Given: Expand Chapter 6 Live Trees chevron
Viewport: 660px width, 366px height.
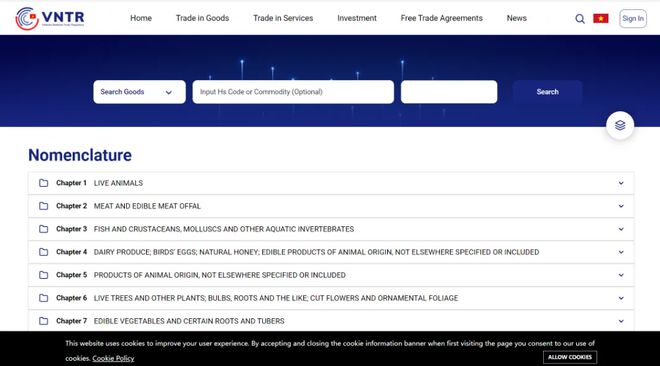Looking at the screenshot, I should [621, 298].
